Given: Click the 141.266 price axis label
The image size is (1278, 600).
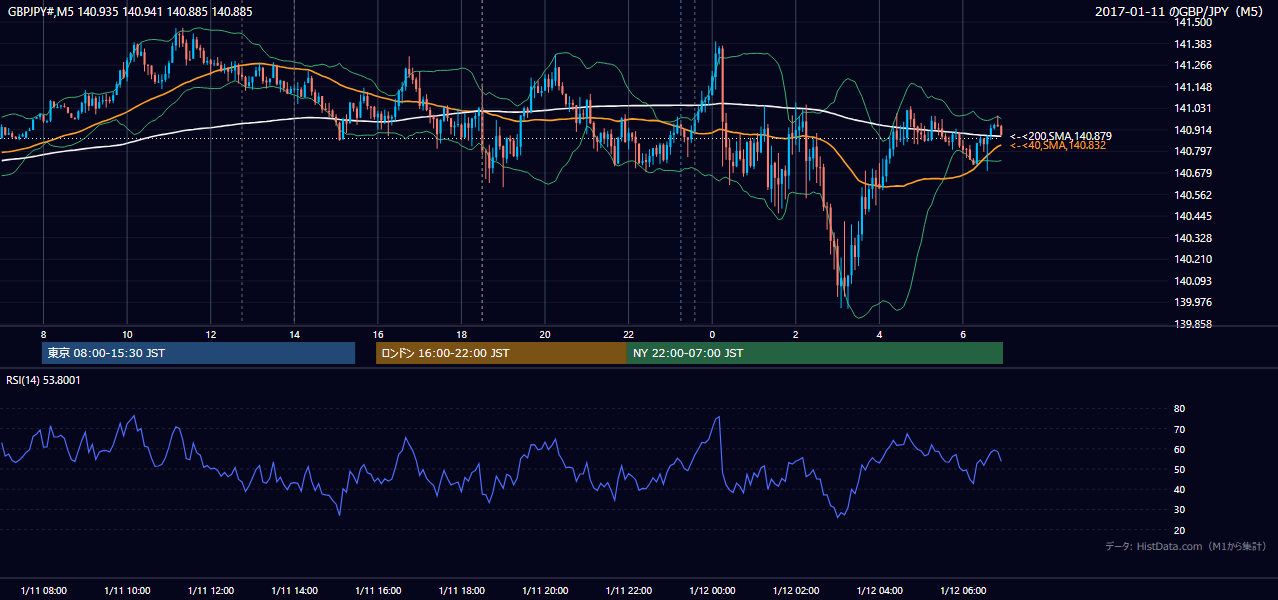Looking at the screenshot, I should 1192,65.
